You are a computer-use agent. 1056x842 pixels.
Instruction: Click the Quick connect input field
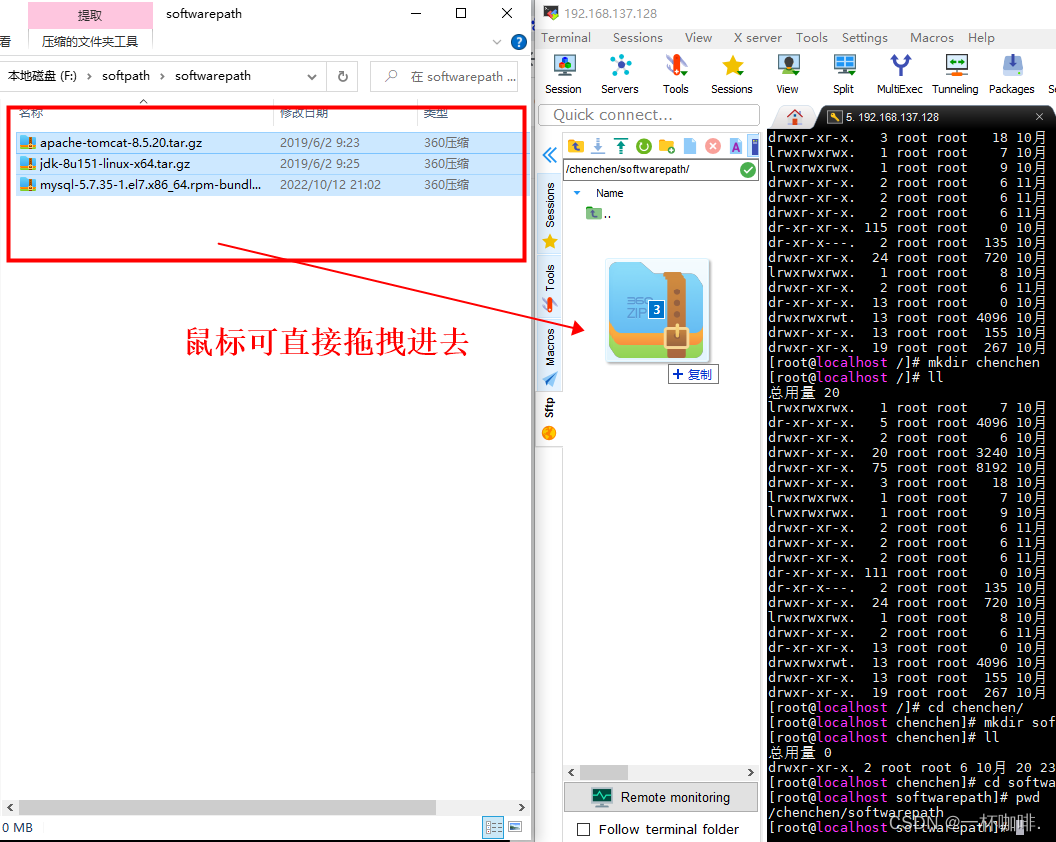[x=648, y=115]
